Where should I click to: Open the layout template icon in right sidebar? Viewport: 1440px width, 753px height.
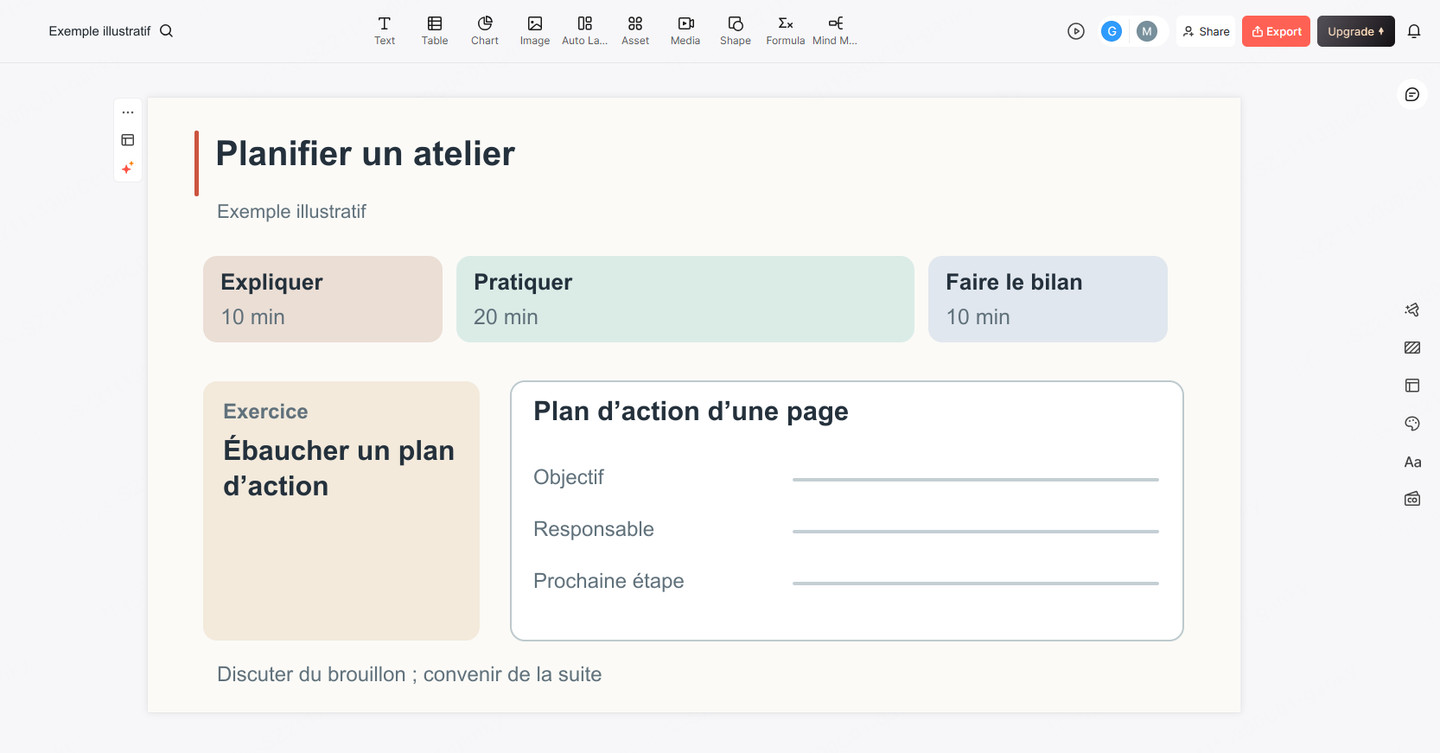[1412, 385]
